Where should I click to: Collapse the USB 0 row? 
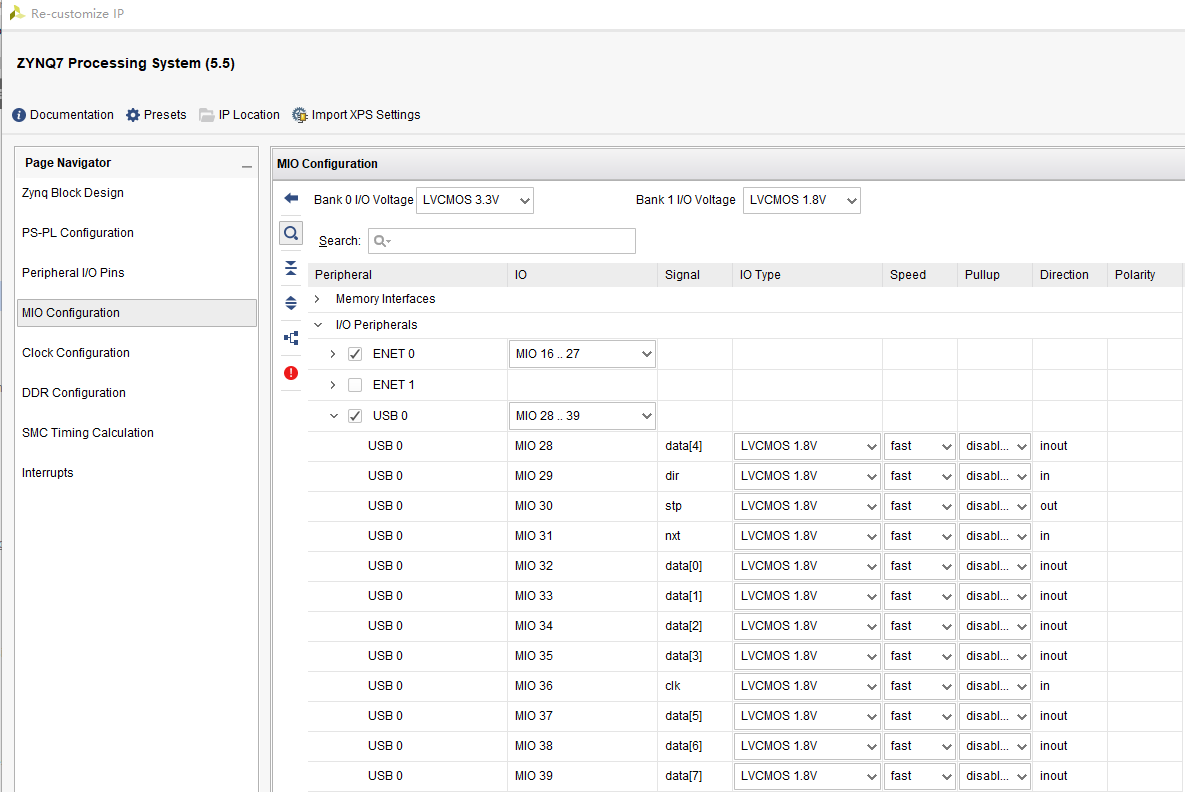click(333, 416)
